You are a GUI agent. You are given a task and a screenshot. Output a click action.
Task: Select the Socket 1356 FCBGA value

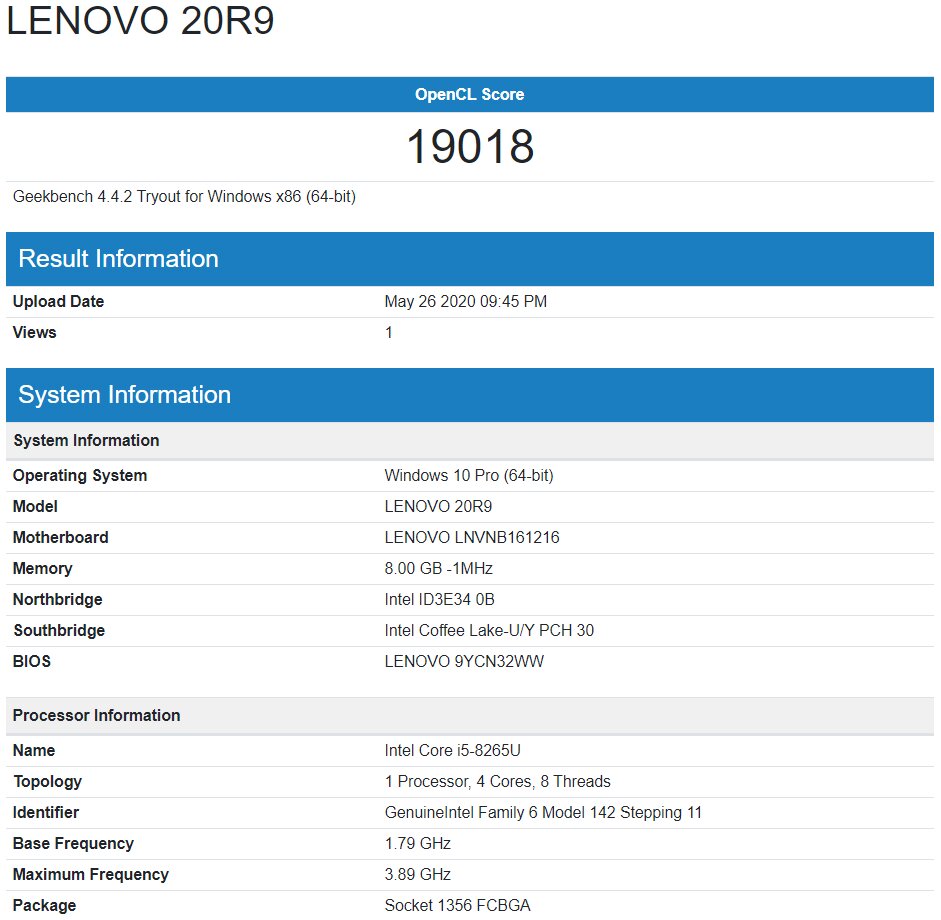pos(457,906)
